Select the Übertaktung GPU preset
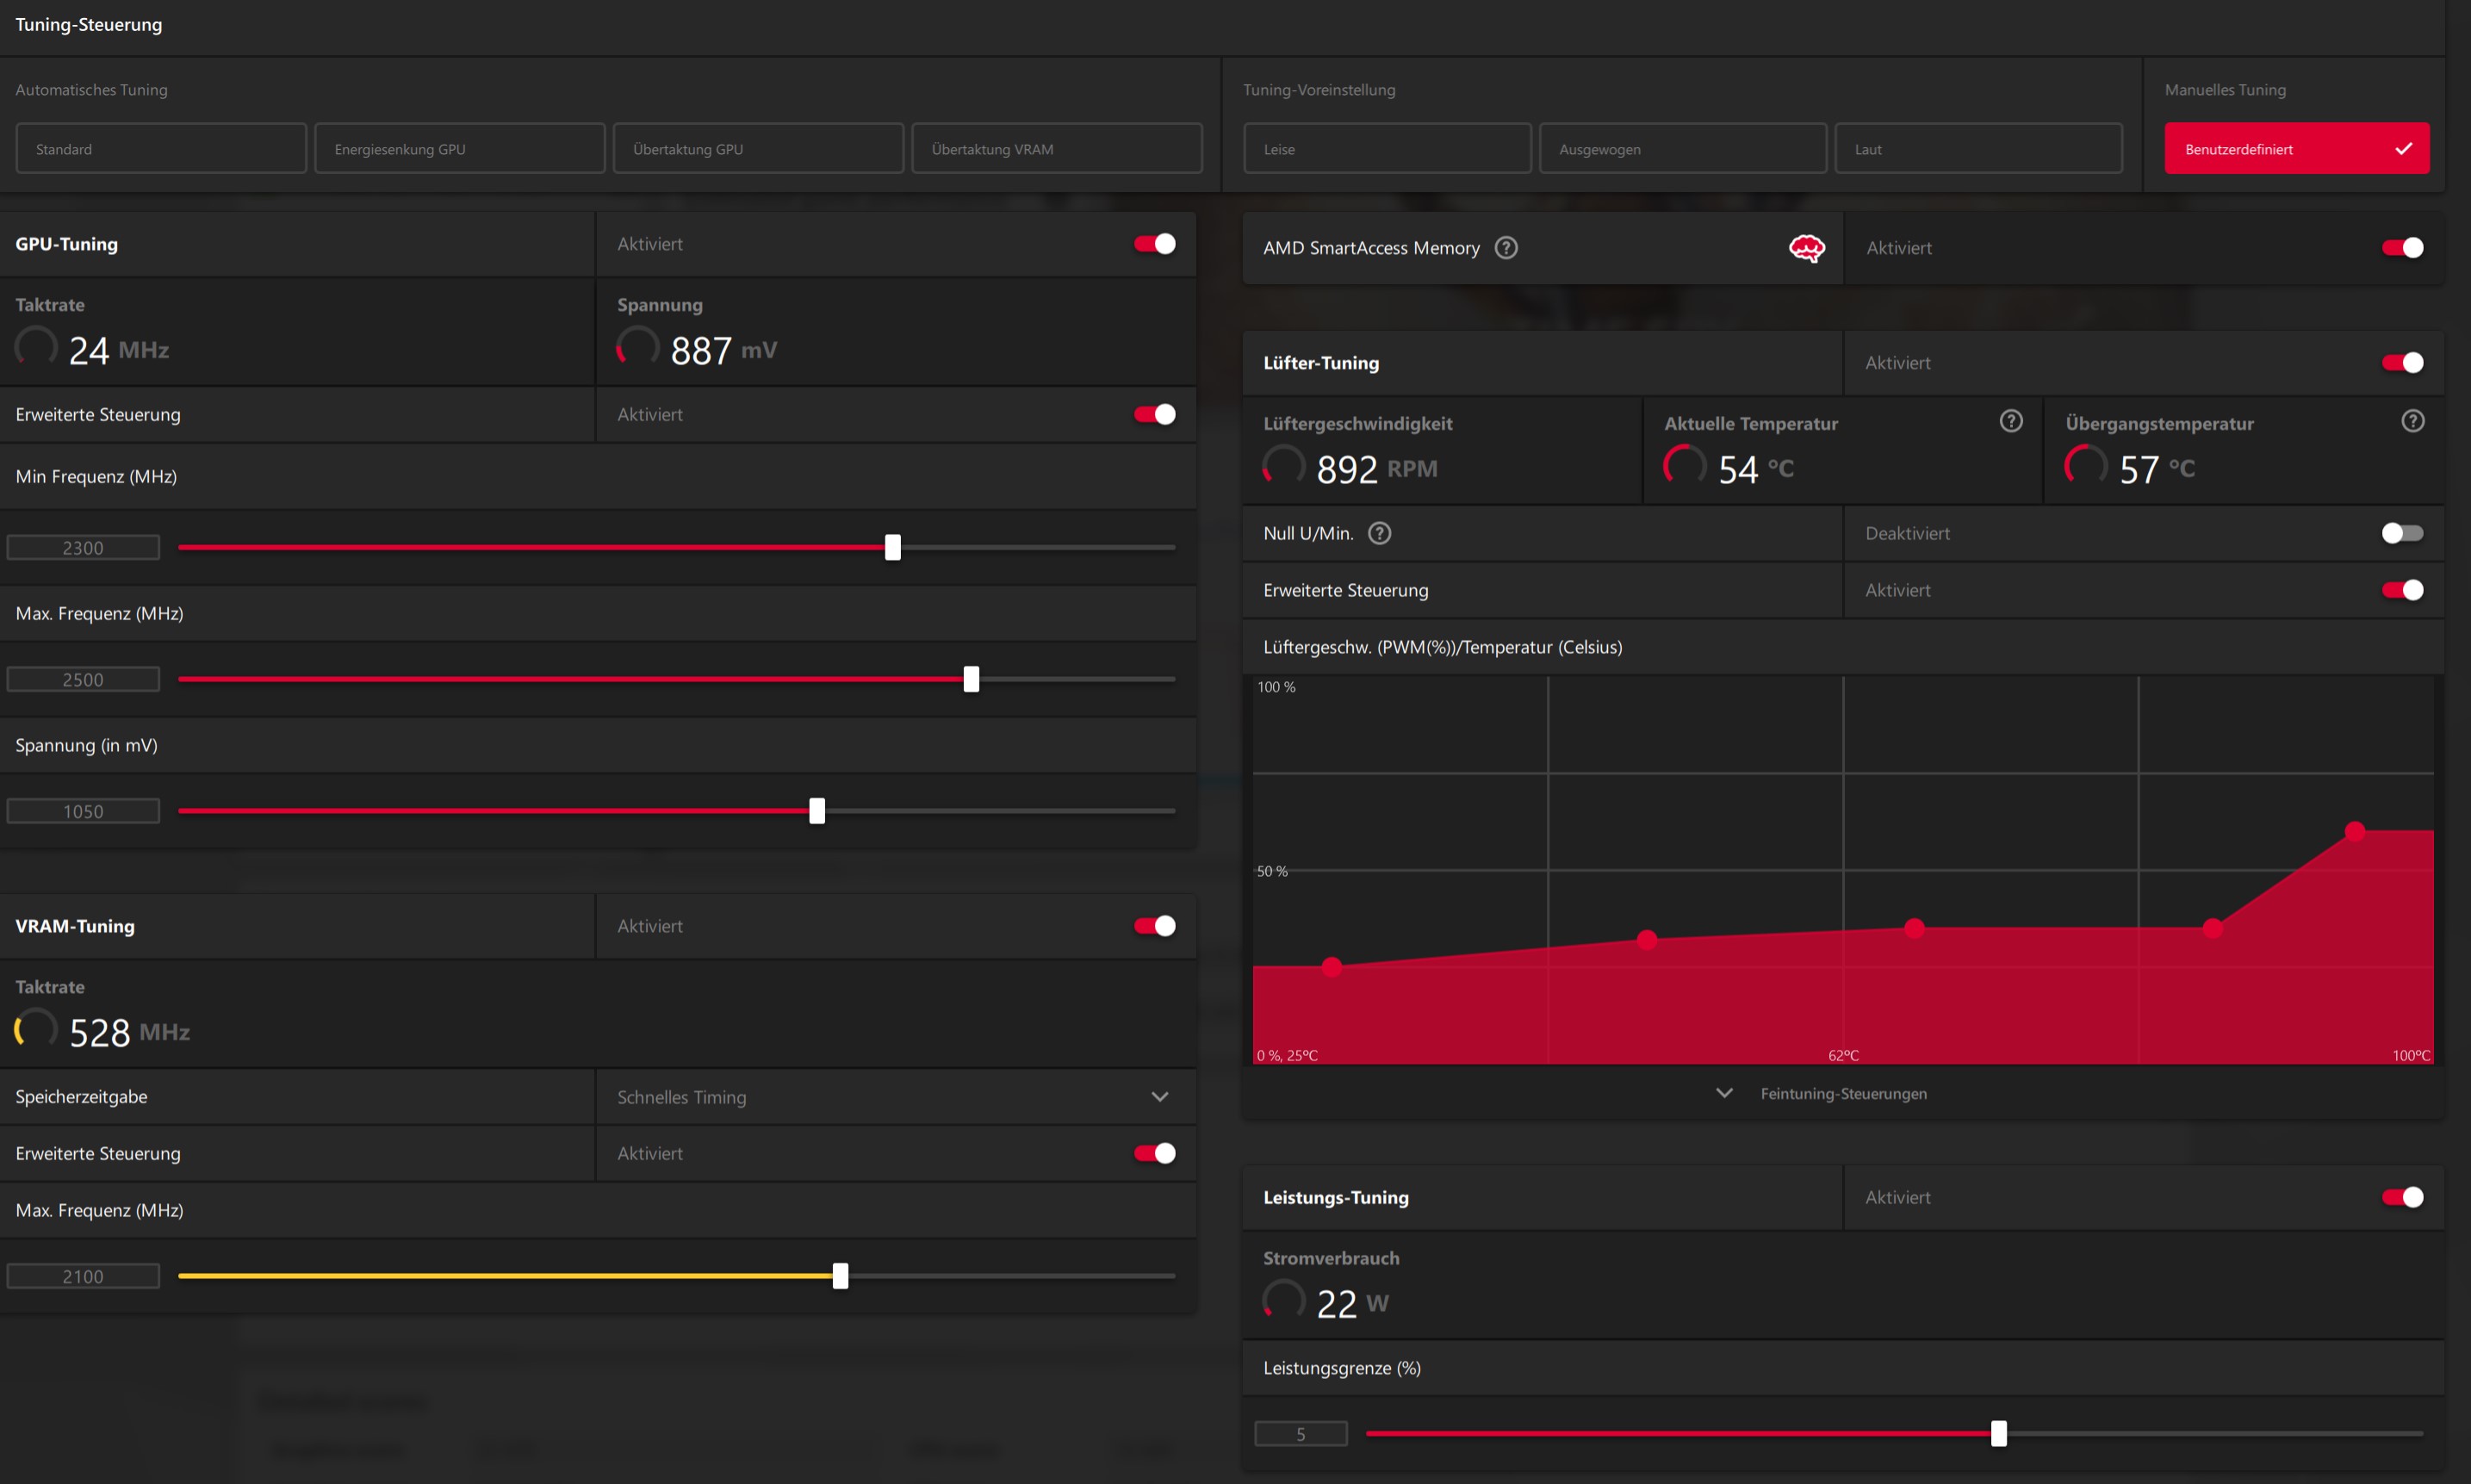 757,149
